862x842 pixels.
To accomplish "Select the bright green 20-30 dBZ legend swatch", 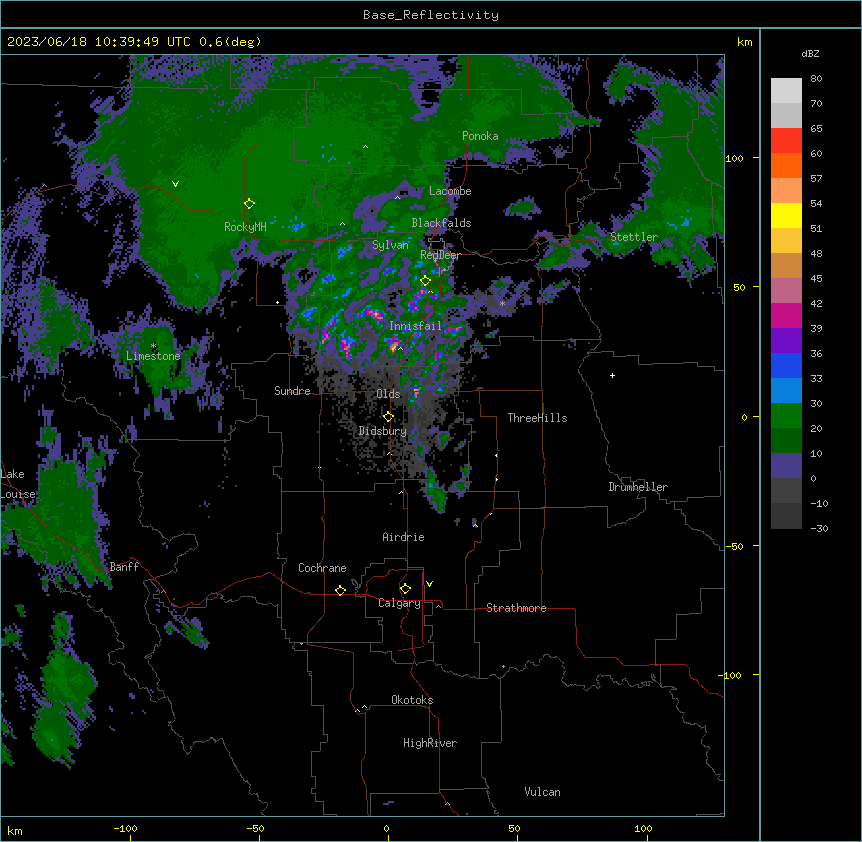I will tap(786, 416).
